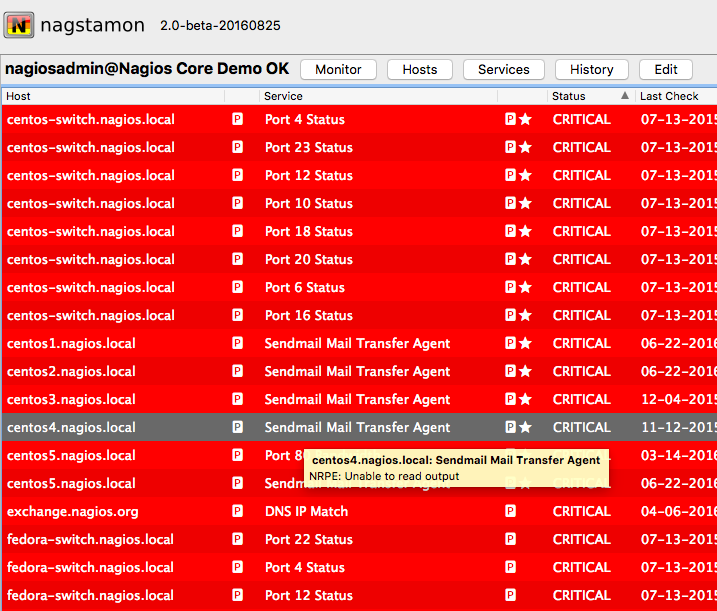This screenshot has height=611, width=717.
Task: Click the star icon on the Port 6 Status row
Action: tap(525, 287)
